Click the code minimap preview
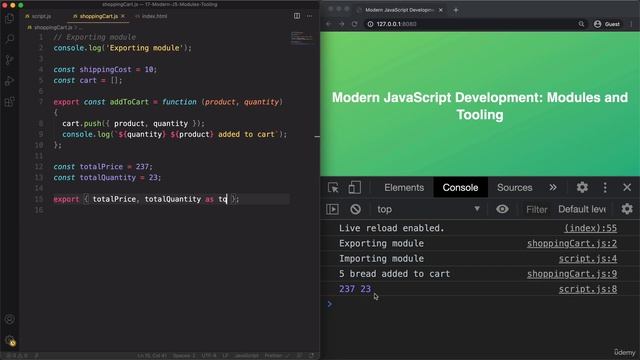This screenshot has width=640, height=360. point(302,38)
